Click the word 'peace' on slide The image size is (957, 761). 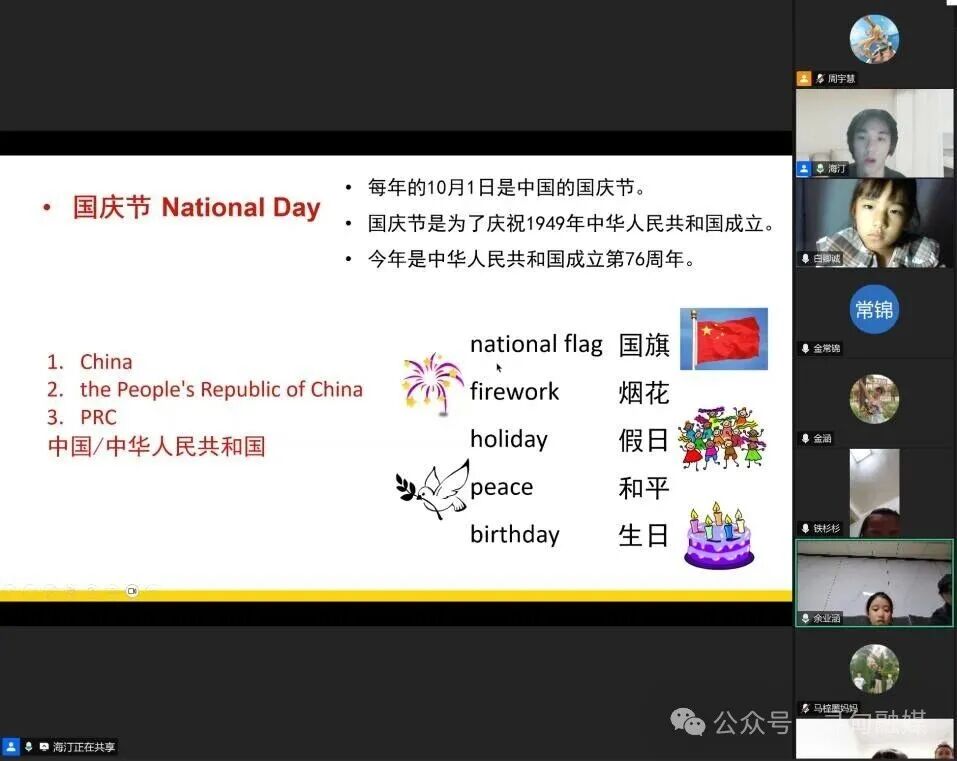pyautogui.click(x=502, y=487)
